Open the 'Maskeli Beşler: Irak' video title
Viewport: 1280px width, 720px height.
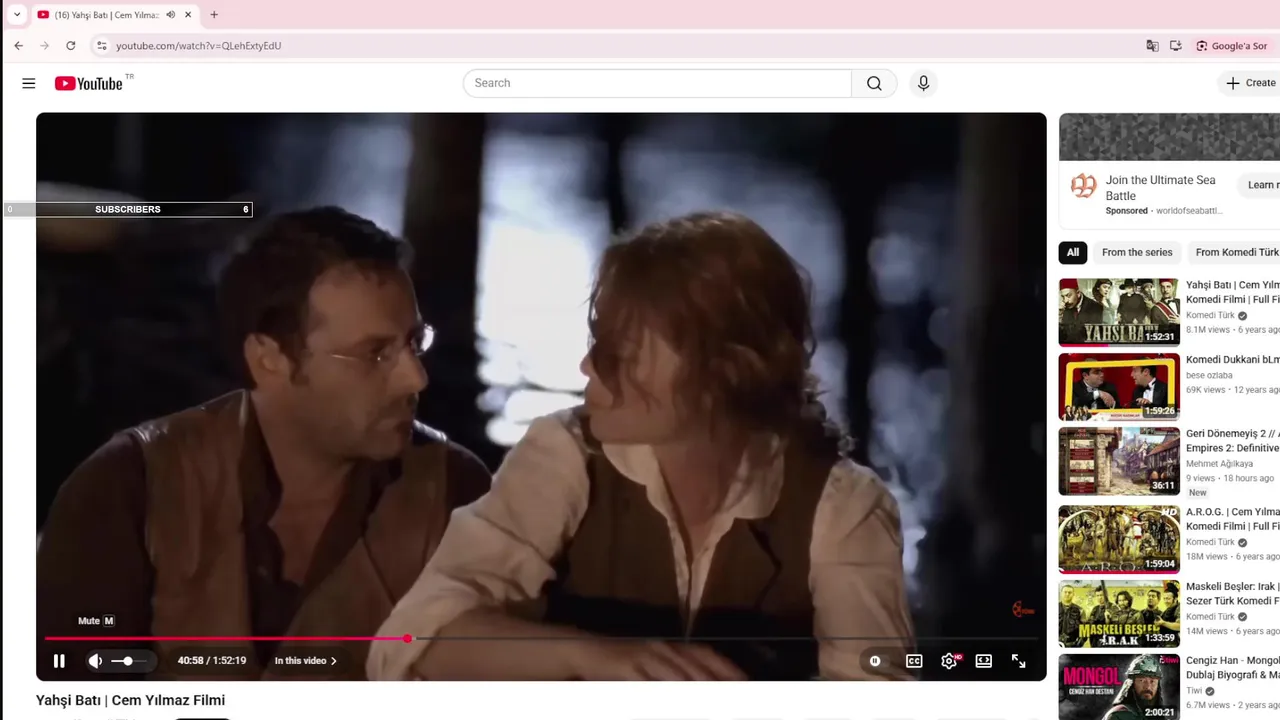pyautogui.click(x=1233, y=594)
